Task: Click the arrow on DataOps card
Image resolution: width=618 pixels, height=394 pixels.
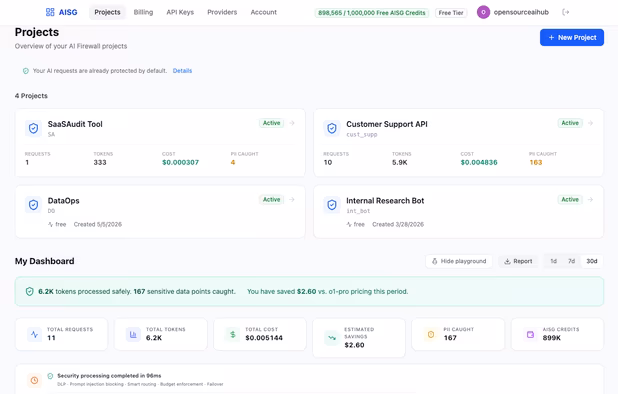Action: 292,199
